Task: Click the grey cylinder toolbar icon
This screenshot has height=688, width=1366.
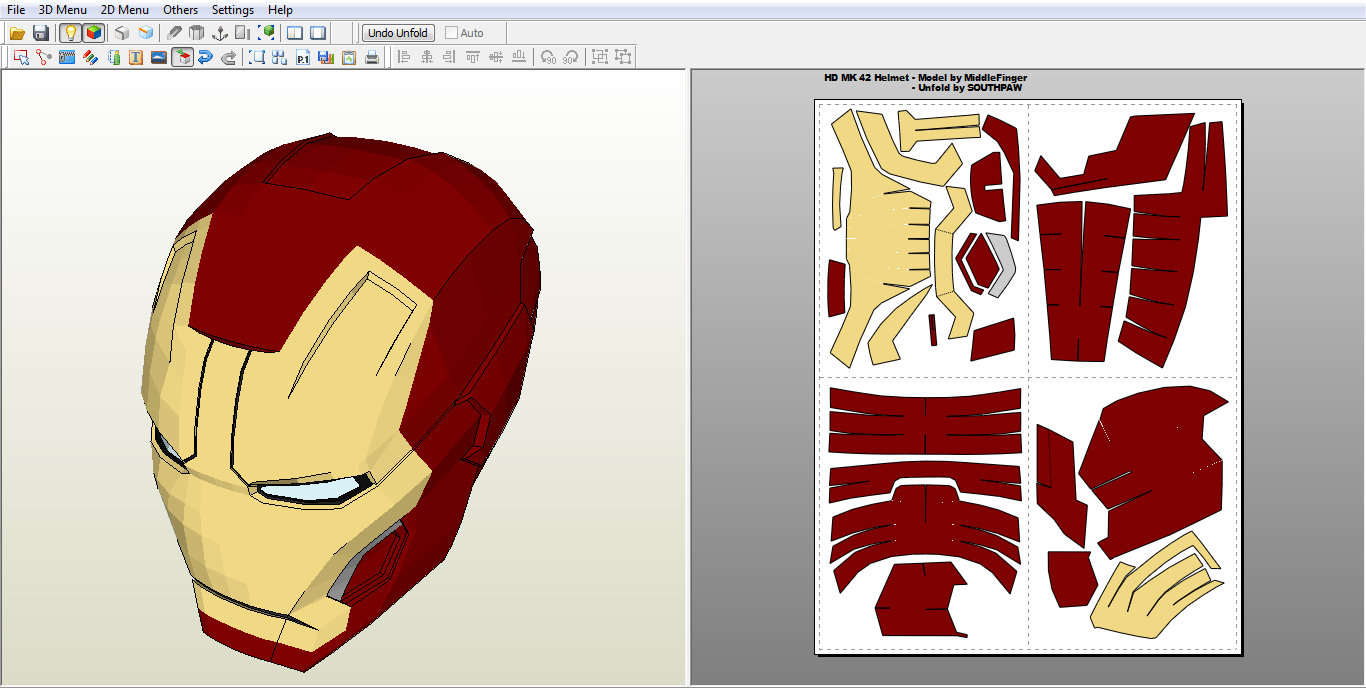Action: [x=197, y=33]
